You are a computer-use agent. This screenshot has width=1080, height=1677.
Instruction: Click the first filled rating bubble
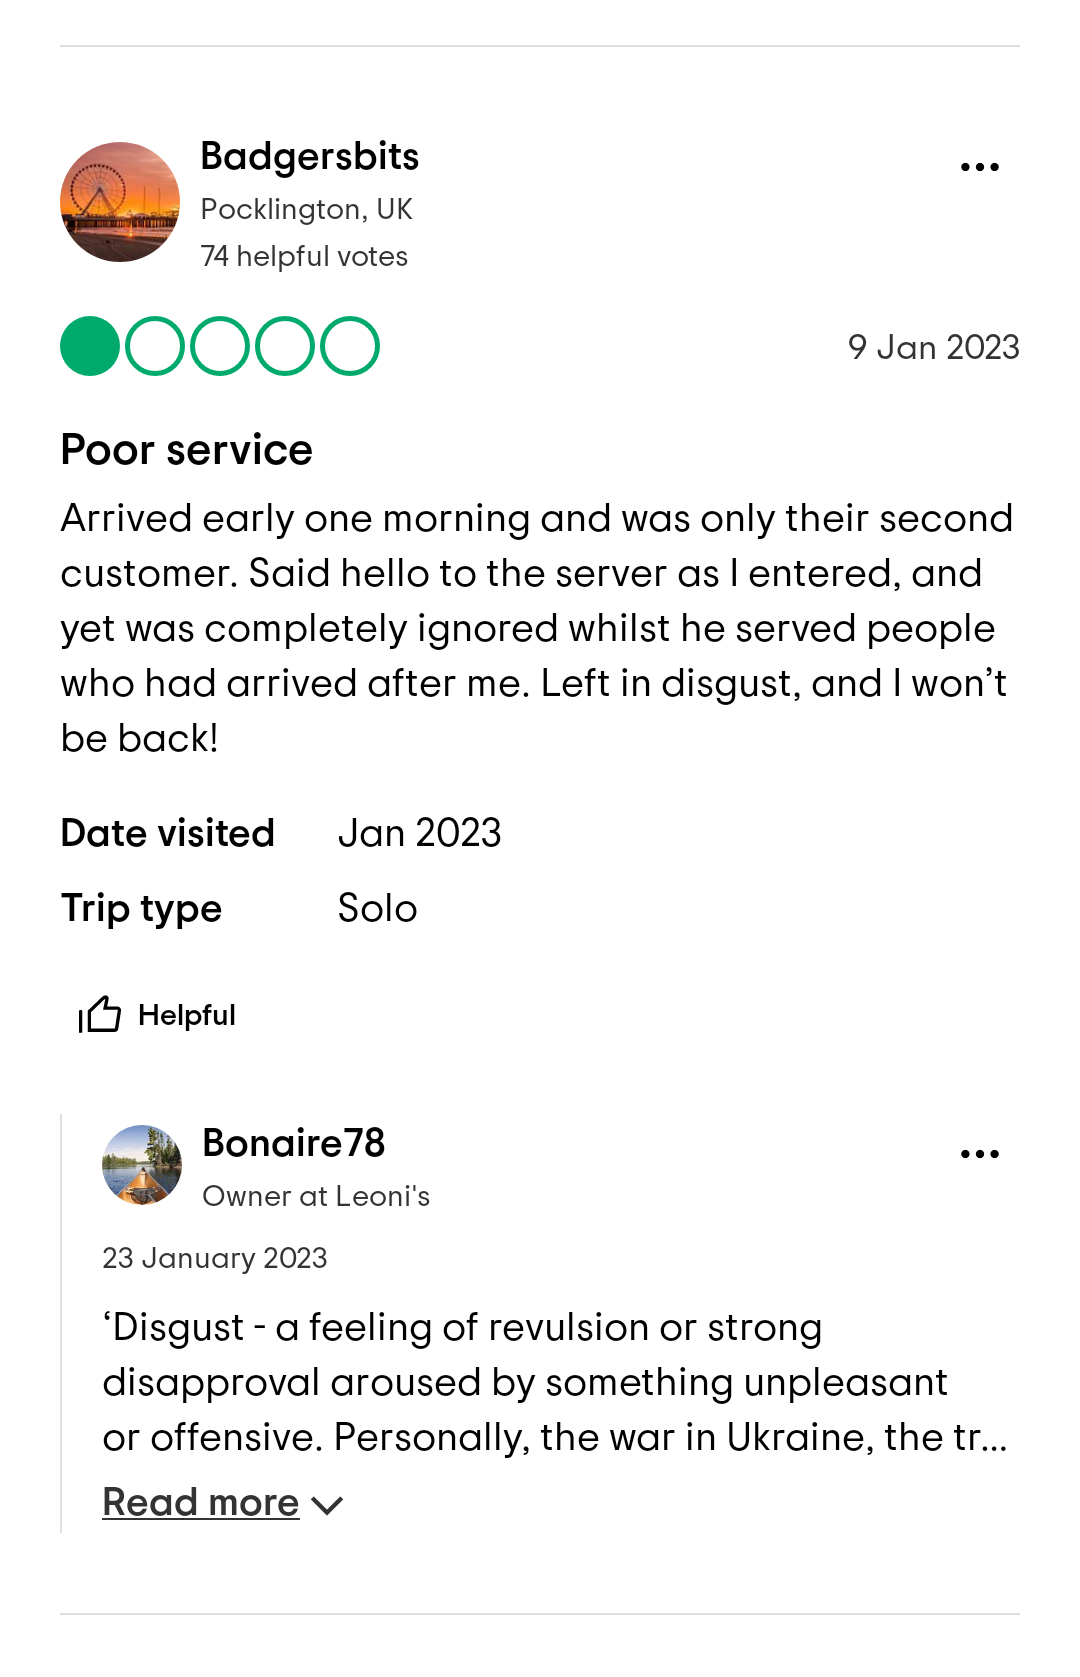point(90,346)
